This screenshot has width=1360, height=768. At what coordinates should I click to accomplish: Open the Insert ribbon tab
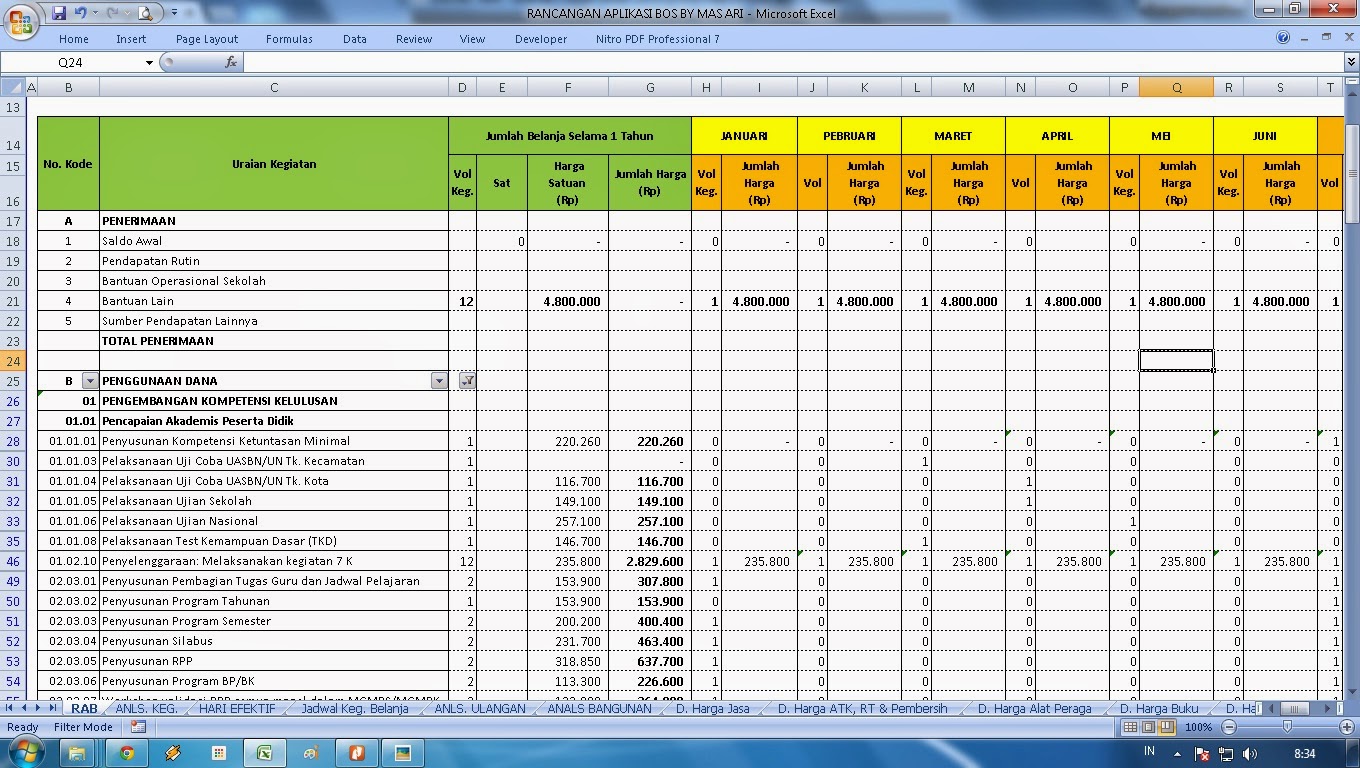tap(131, 39)
